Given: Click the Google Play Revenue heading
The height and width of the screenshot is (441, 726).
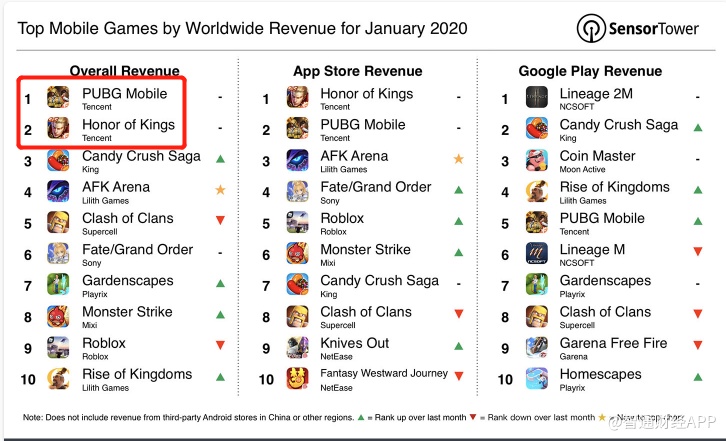Looking at the screenshot, I should (592, 70).
